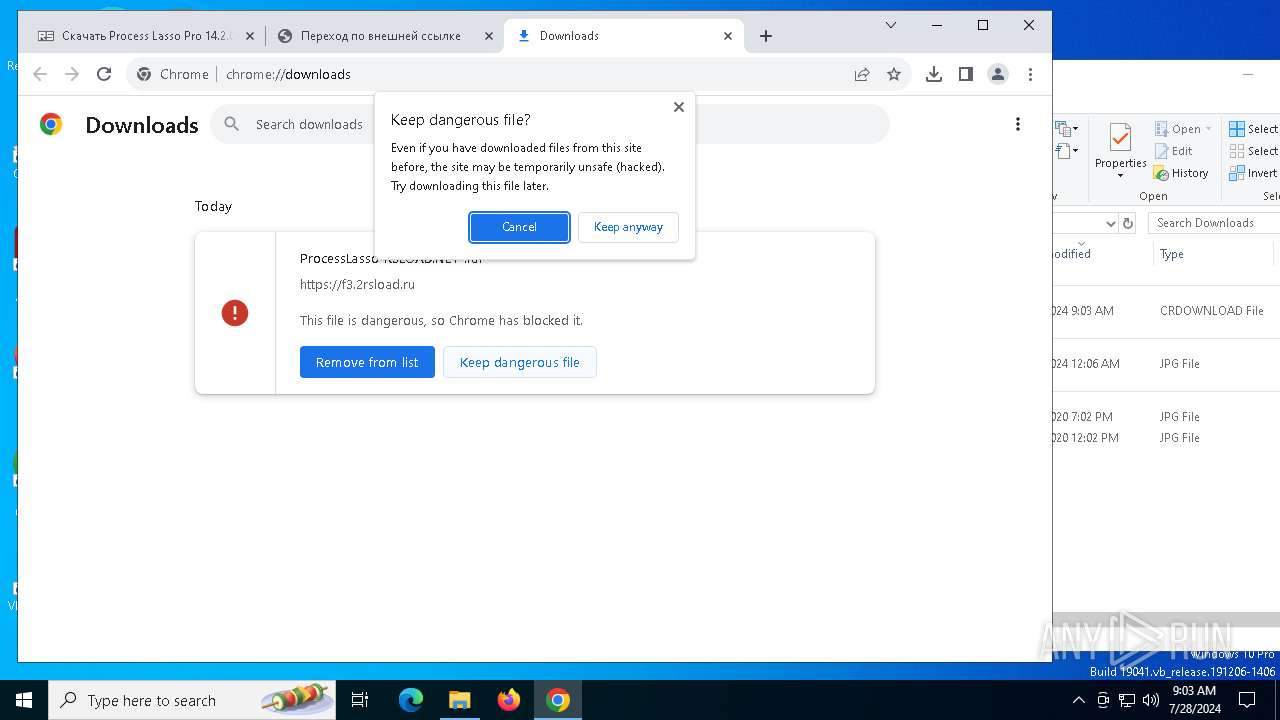Close the Переход по внешней ссылке tab

(x=489, y=36)
